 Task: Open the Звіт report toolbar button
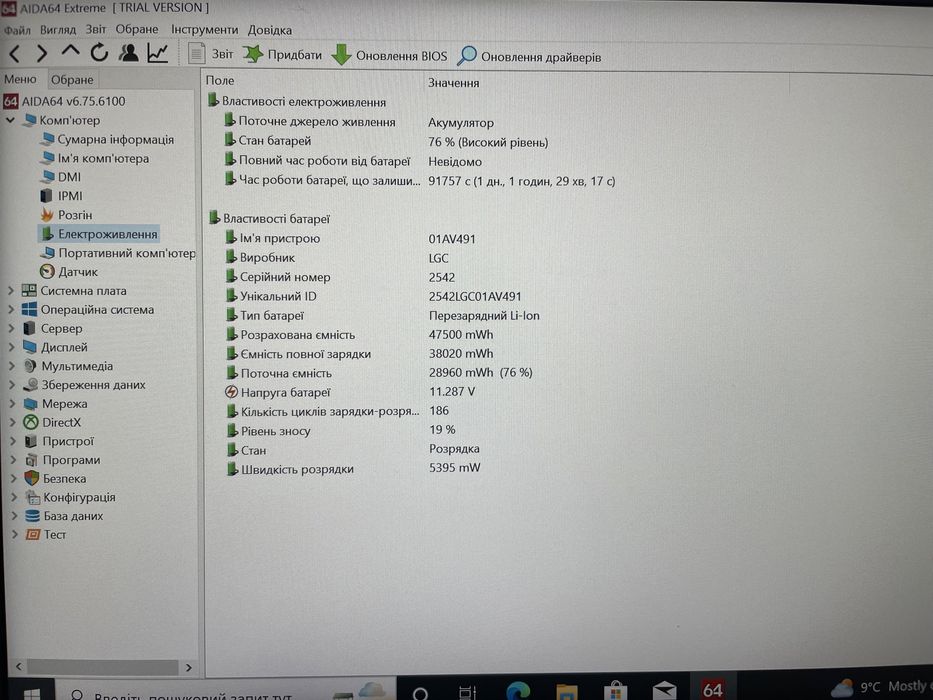pyautogui.click(x=211, y=54)
